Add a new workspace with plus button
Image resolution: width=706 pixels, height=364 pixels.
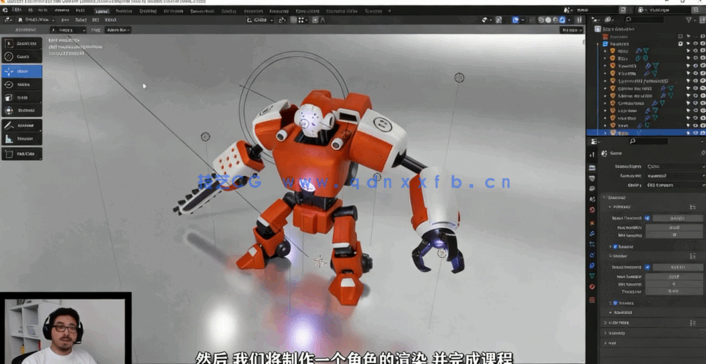tap(389, 11)
